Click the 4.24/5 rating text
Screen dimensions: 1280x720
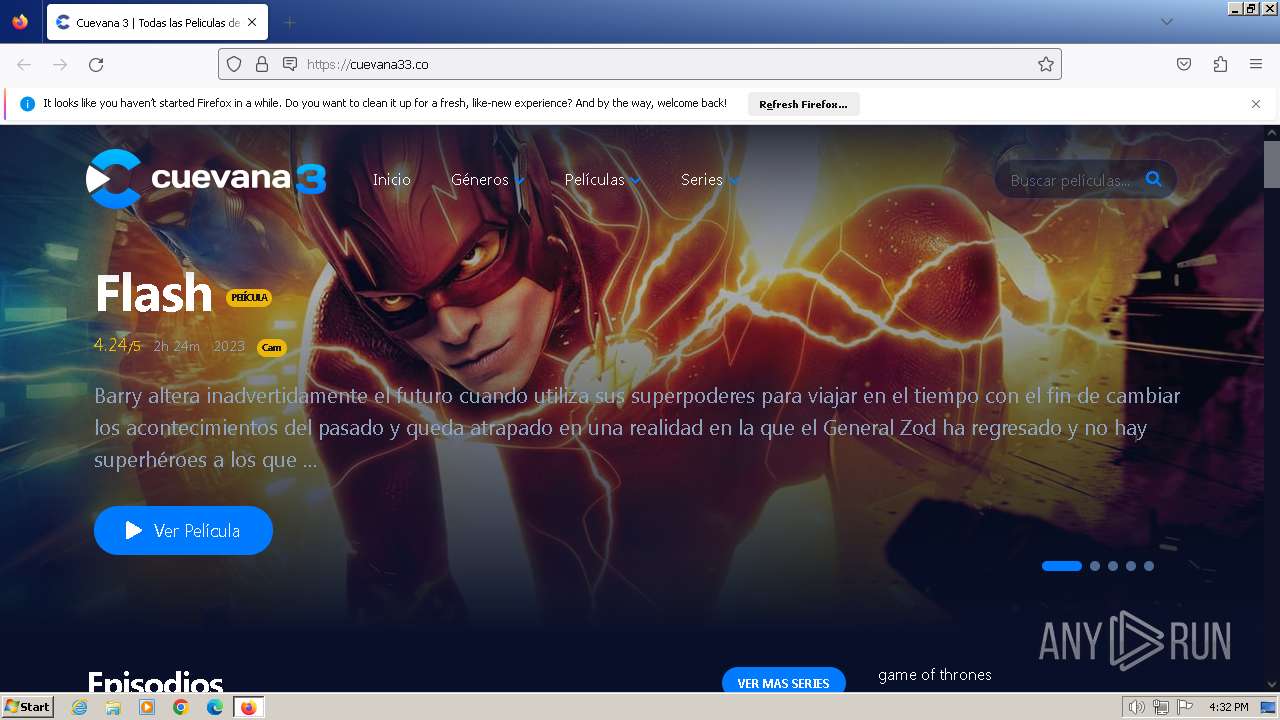pyautogui.click(x=117, y=346)
